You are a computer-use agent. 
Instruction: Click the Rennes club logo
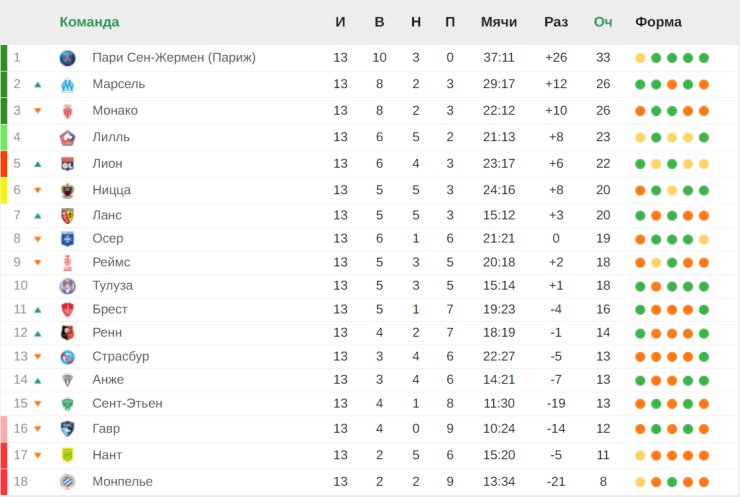point(67,333)
